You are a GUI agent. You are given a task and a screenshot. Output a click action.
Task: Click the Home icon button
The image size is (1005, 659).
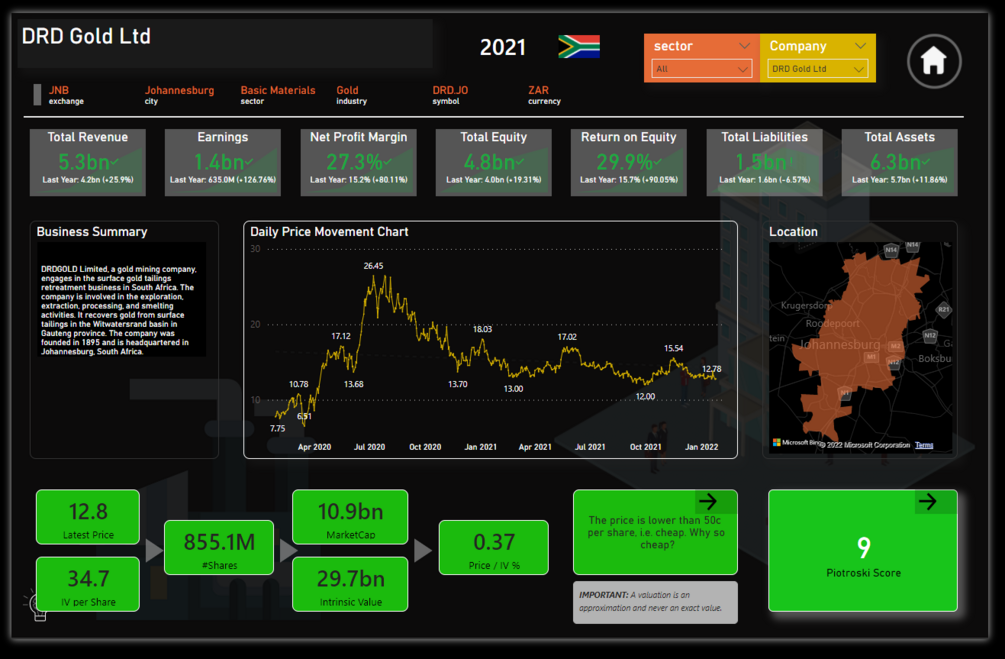click(934, 62)
